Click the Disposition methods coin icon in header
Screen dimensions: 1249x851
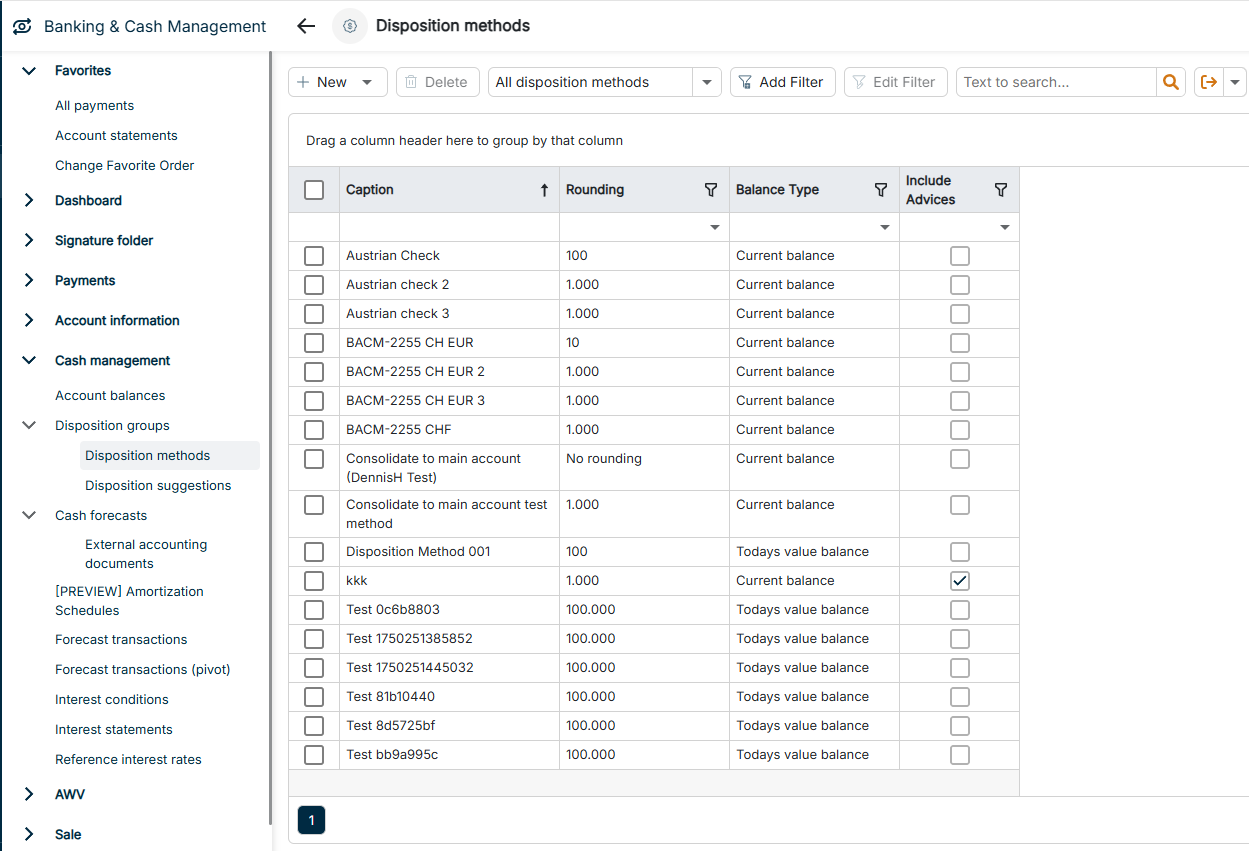pos(350,27)
